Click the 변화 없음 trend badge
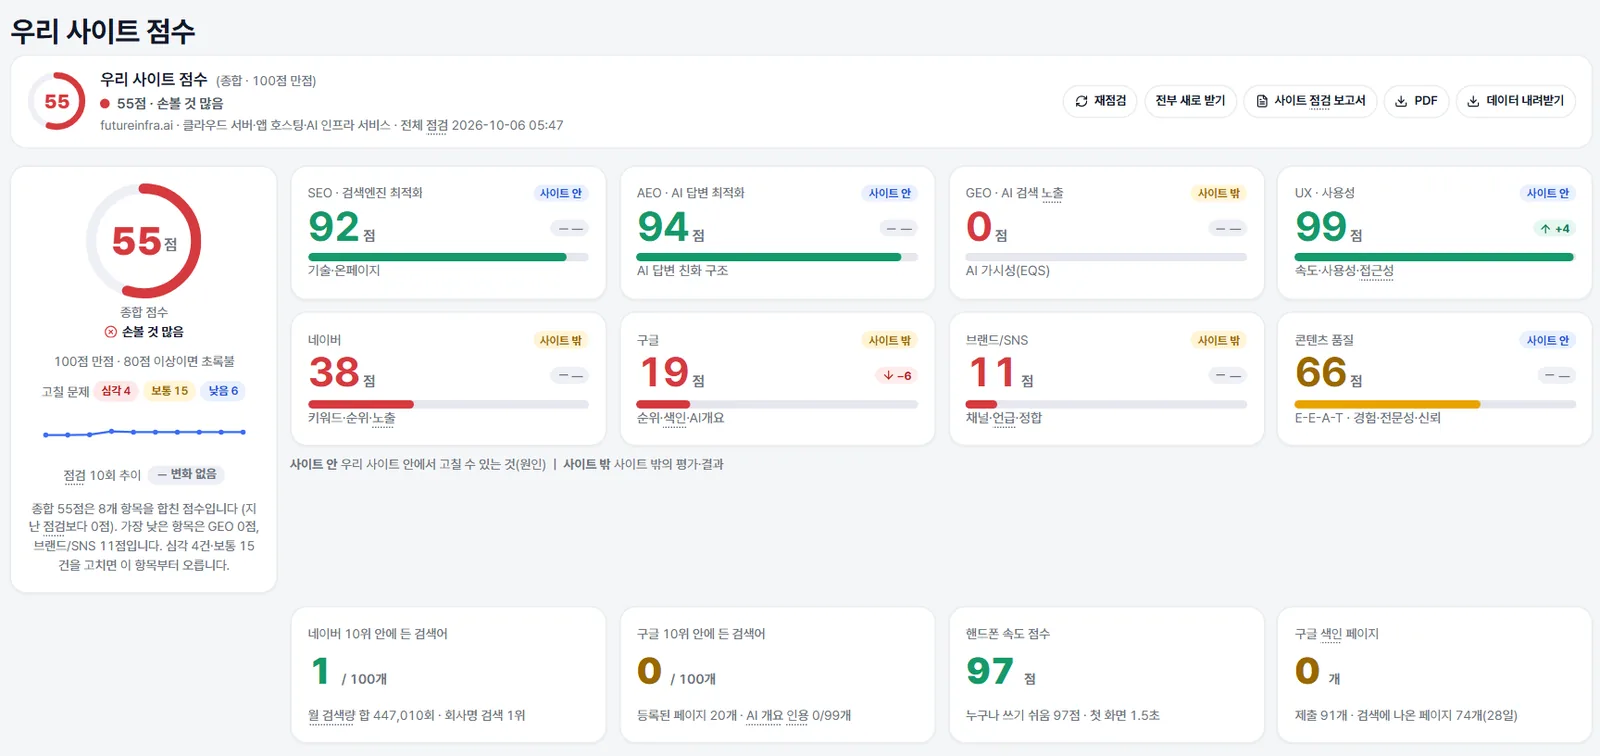 pos(187,474)
